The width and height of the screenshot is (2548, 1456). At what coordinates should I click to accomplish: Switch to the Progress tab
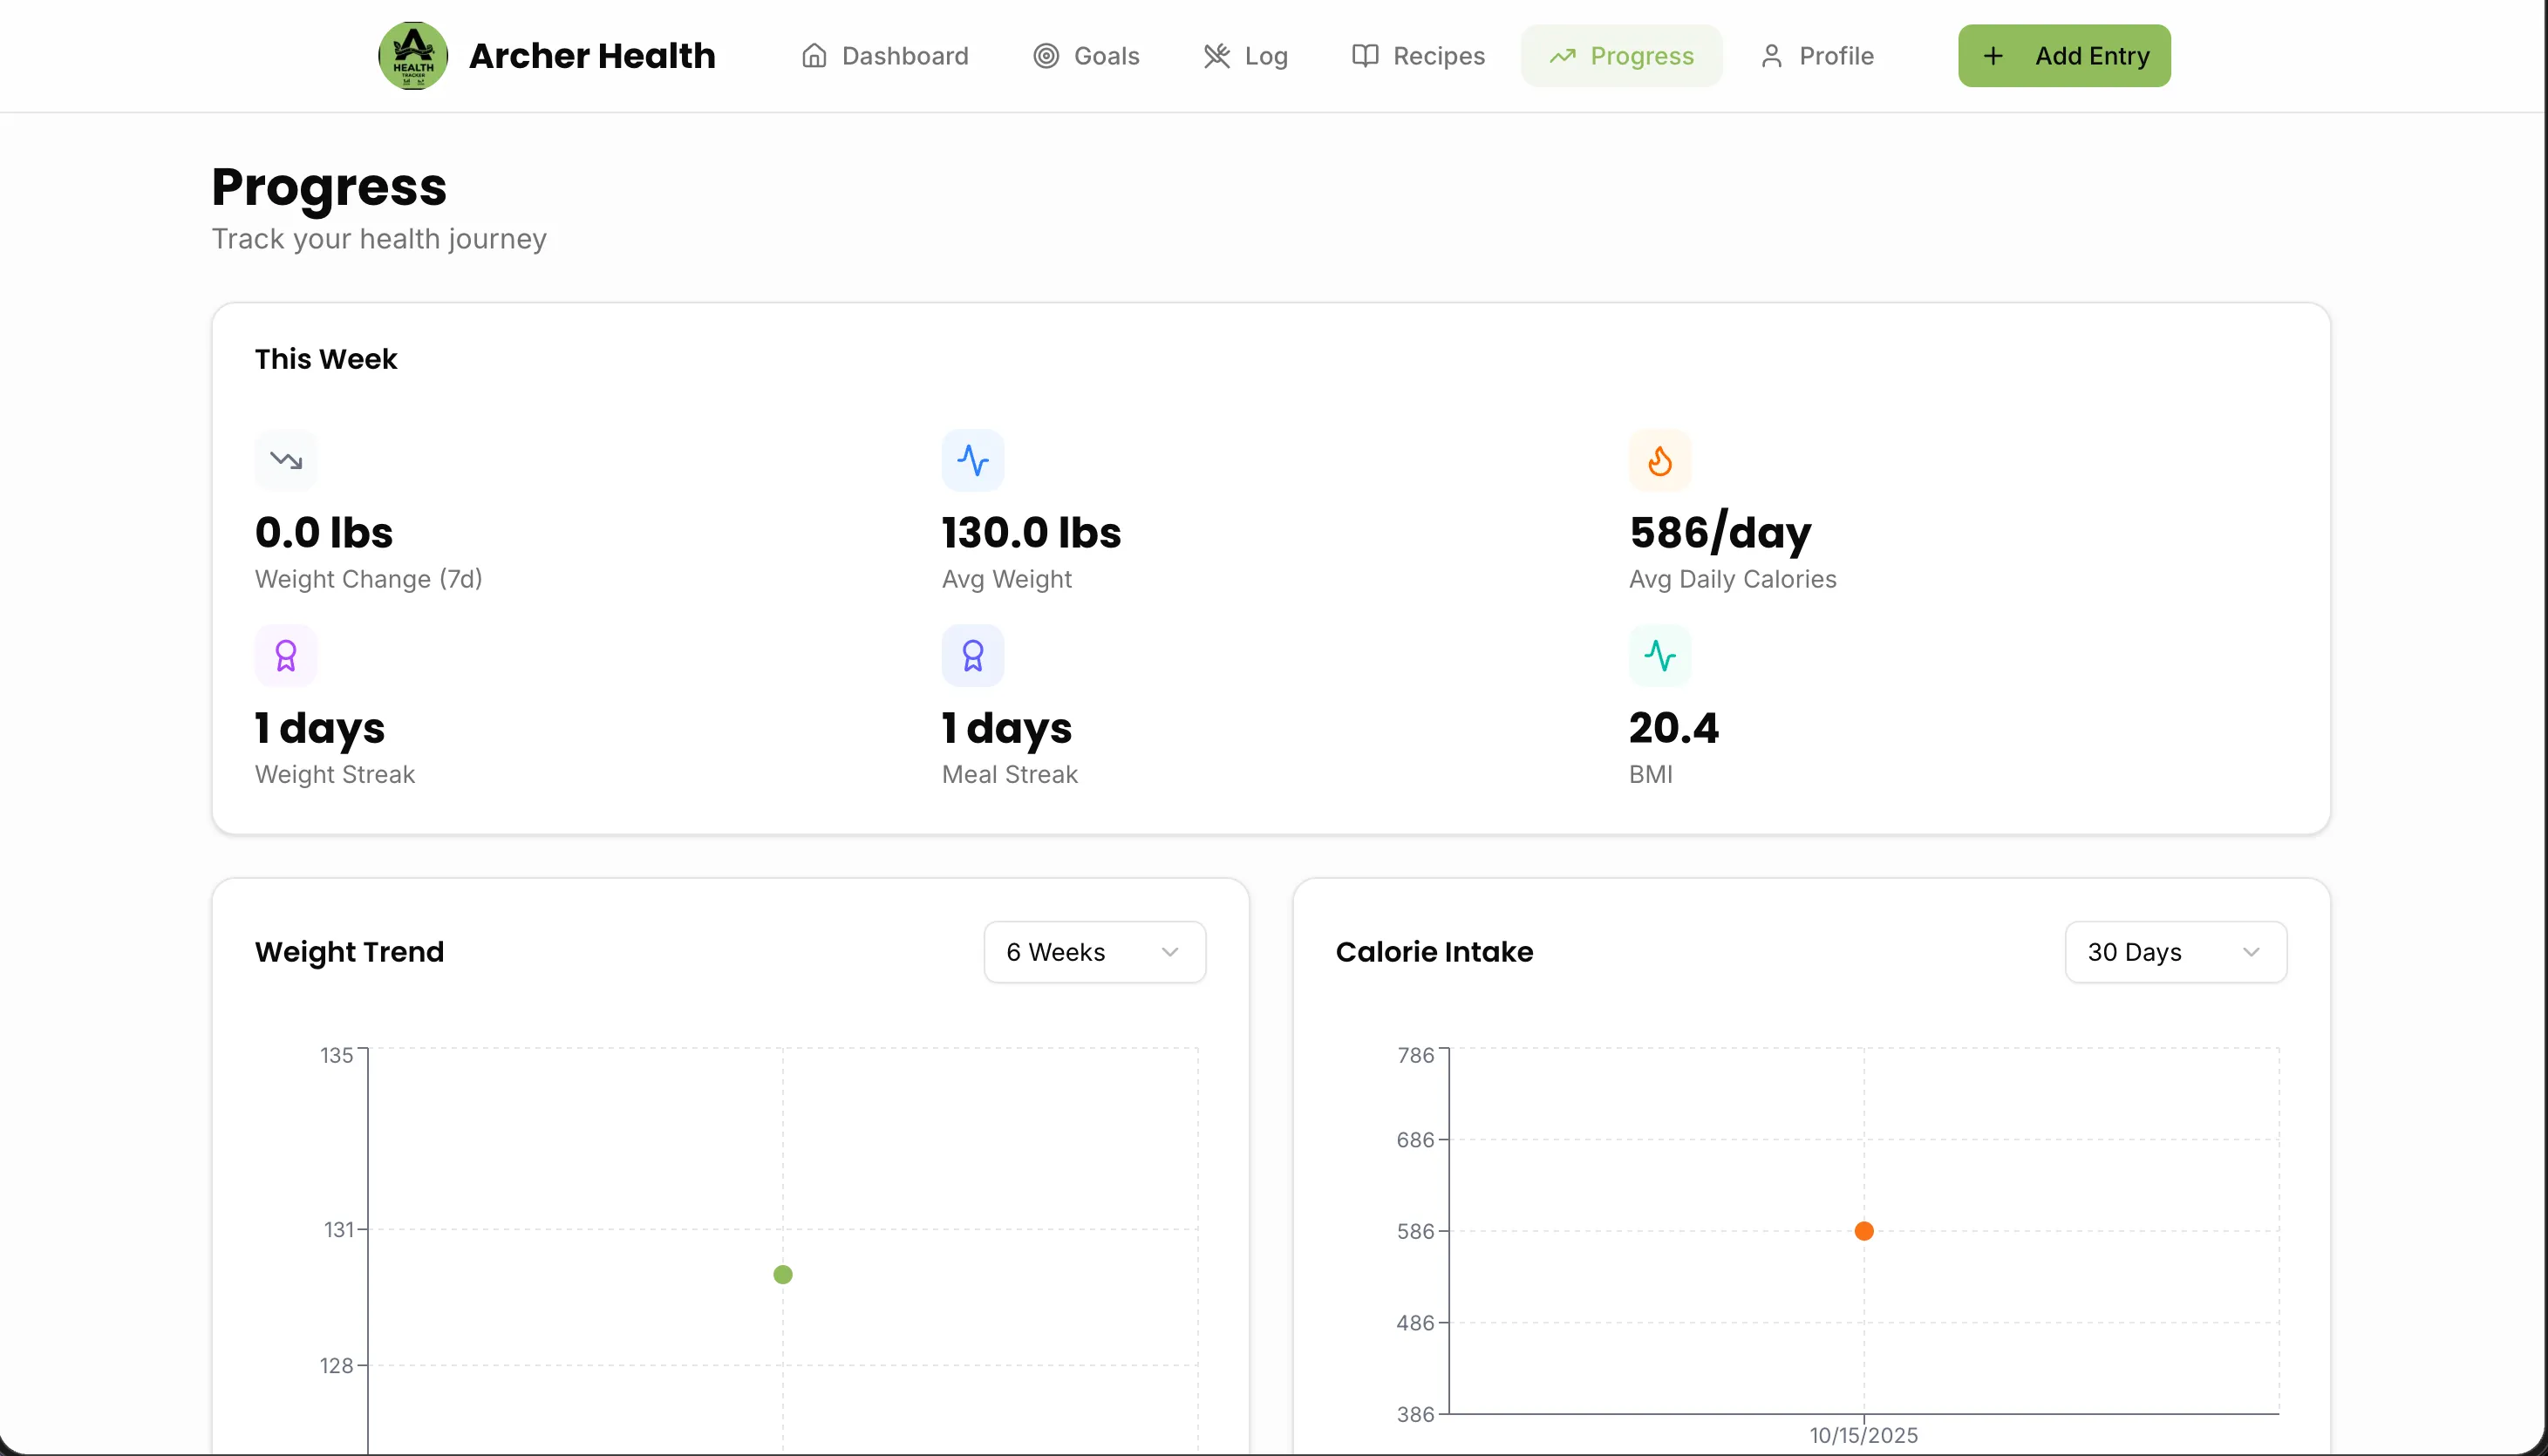pos(1620,55)
